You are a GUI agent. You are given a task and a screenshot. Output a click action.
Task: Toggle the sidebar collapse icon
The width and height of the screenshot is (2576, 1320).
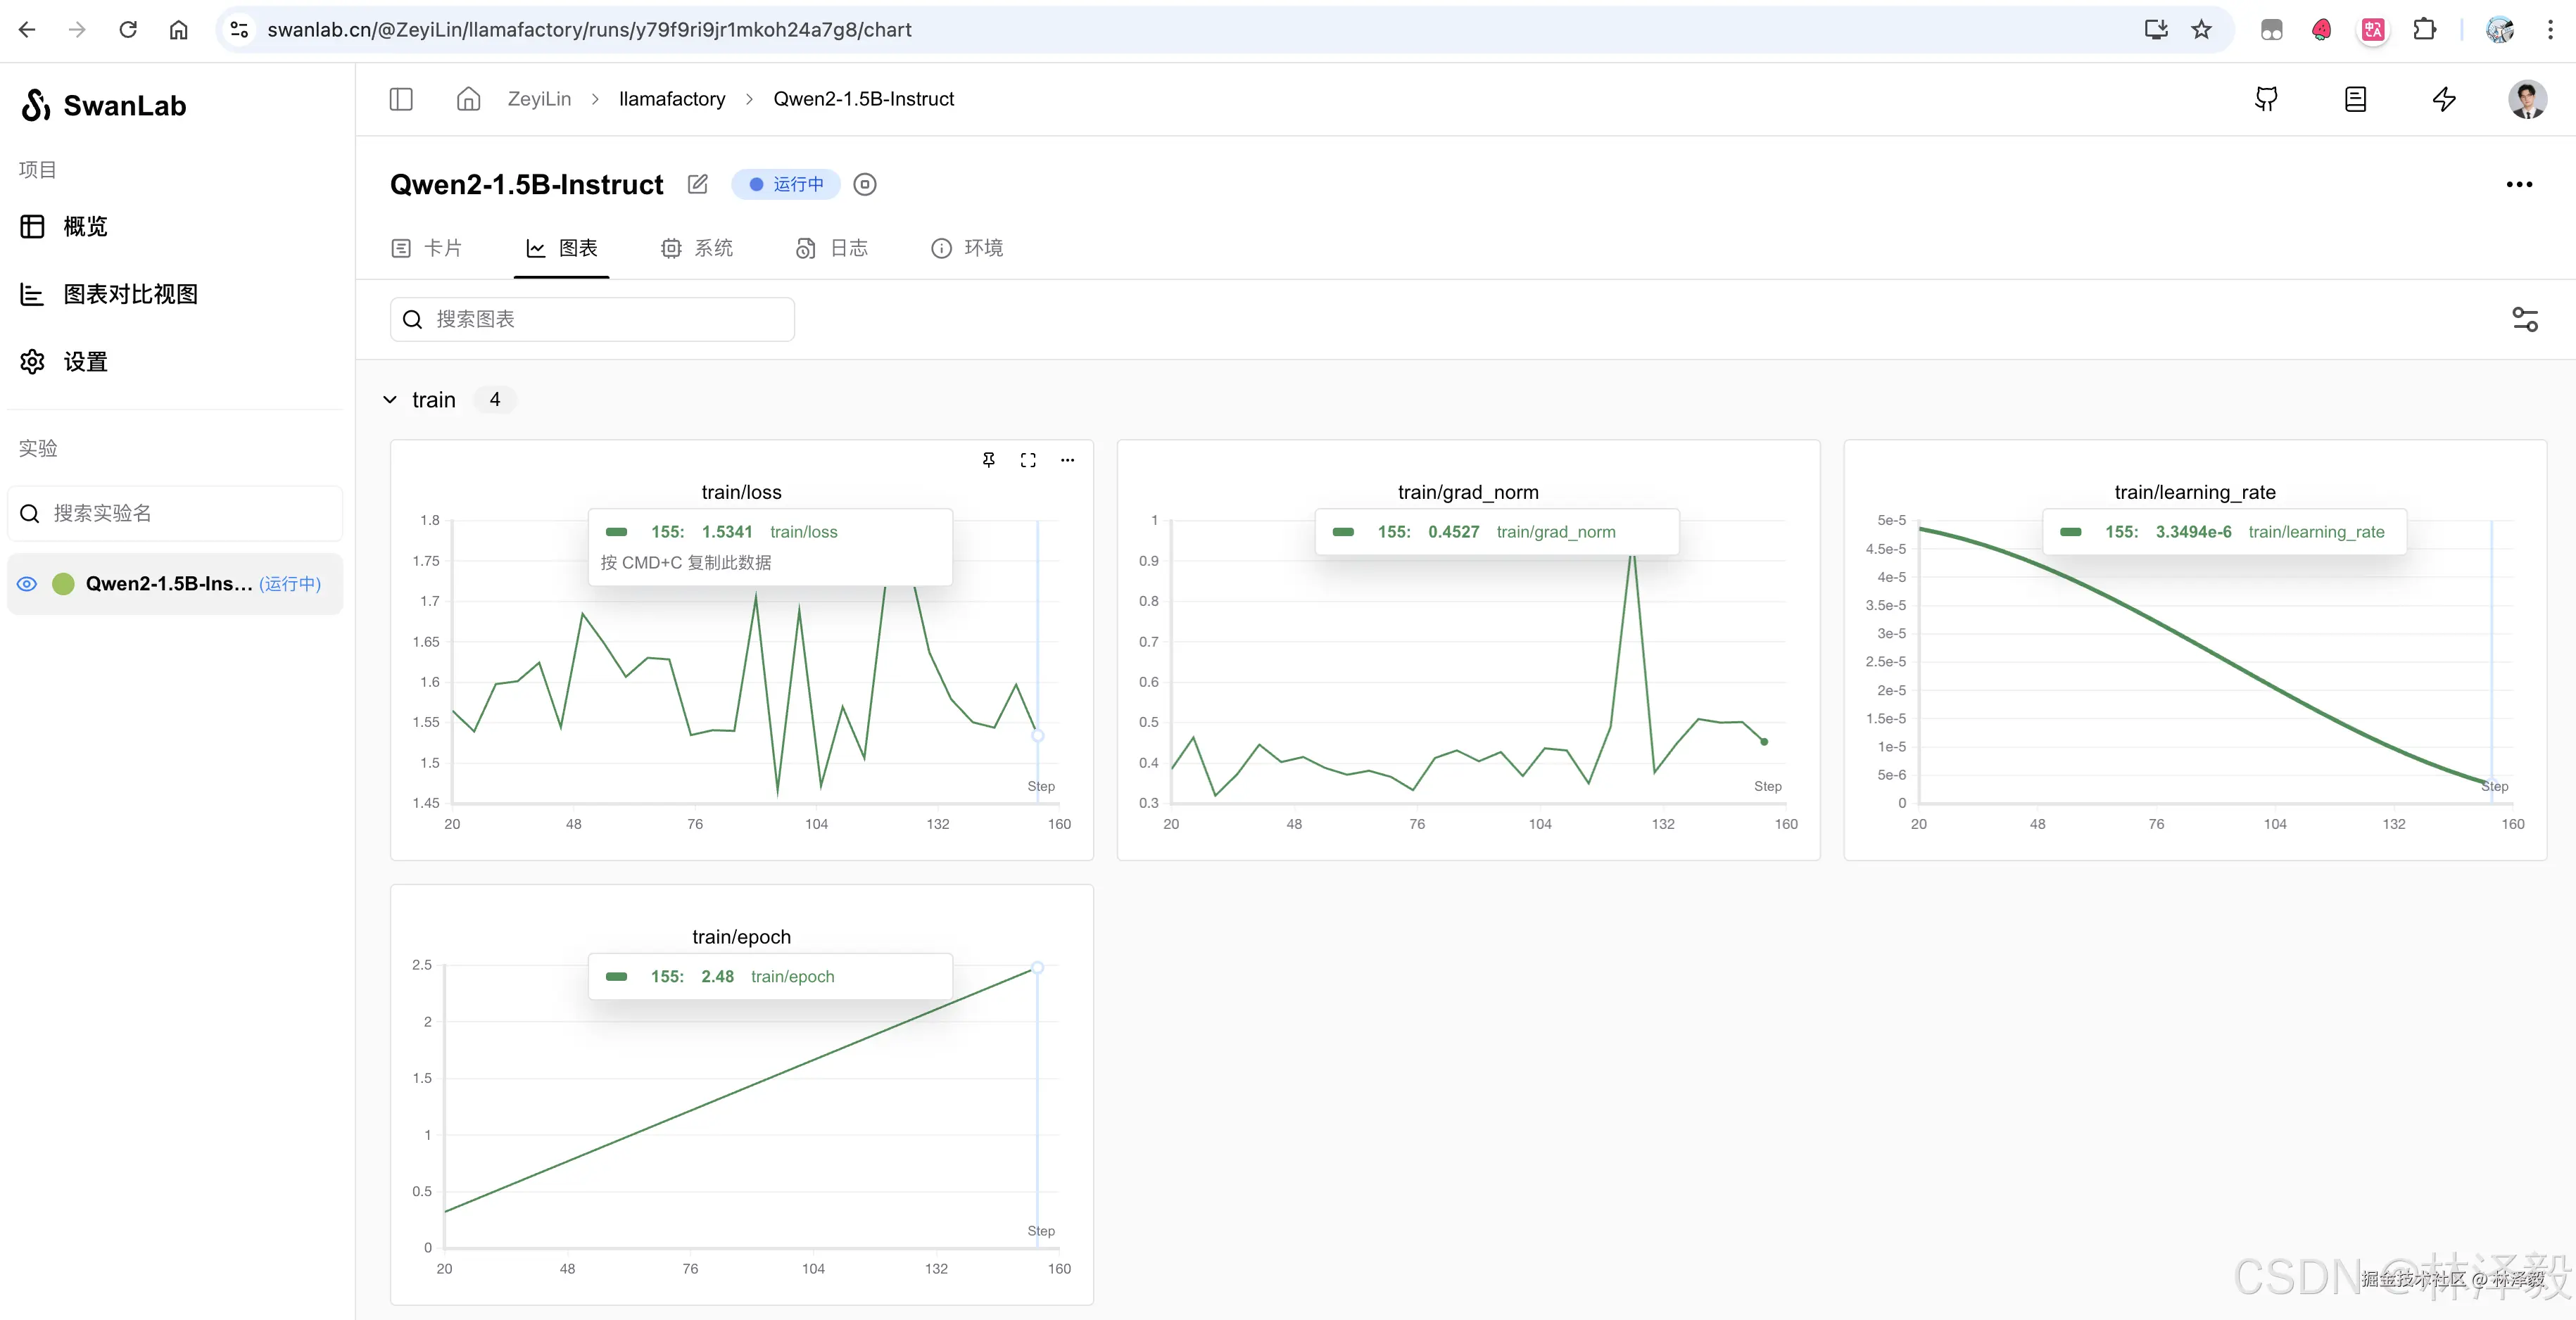coord(401,99)
